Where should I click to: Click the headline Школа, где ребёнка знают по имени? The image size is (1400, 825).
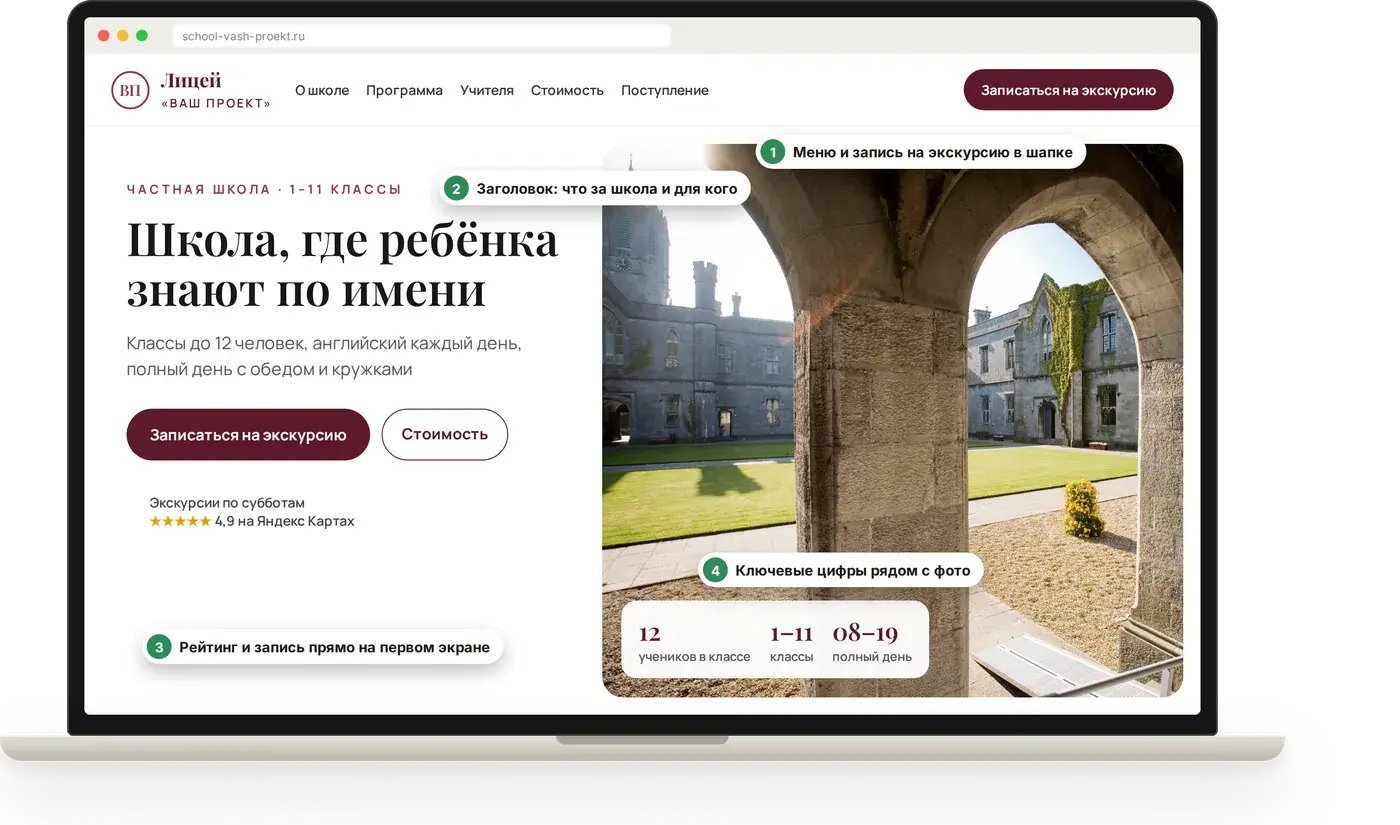(x=342, y=264)
